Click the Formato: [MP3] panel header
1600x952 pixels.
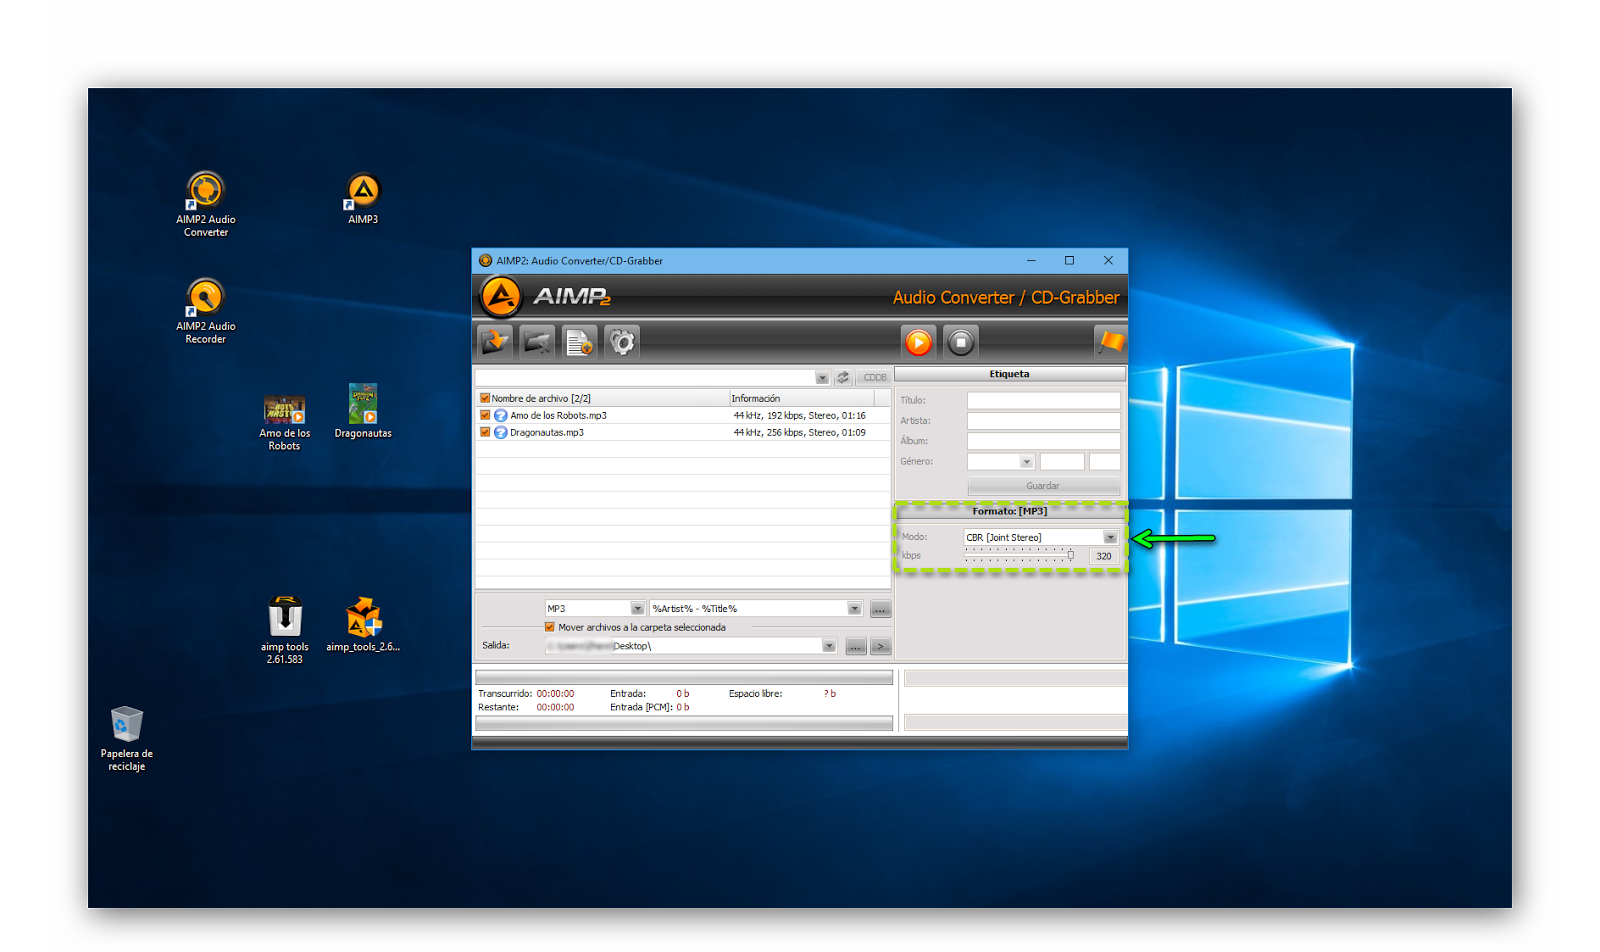pyautogui.click(x=1010, y=511)
